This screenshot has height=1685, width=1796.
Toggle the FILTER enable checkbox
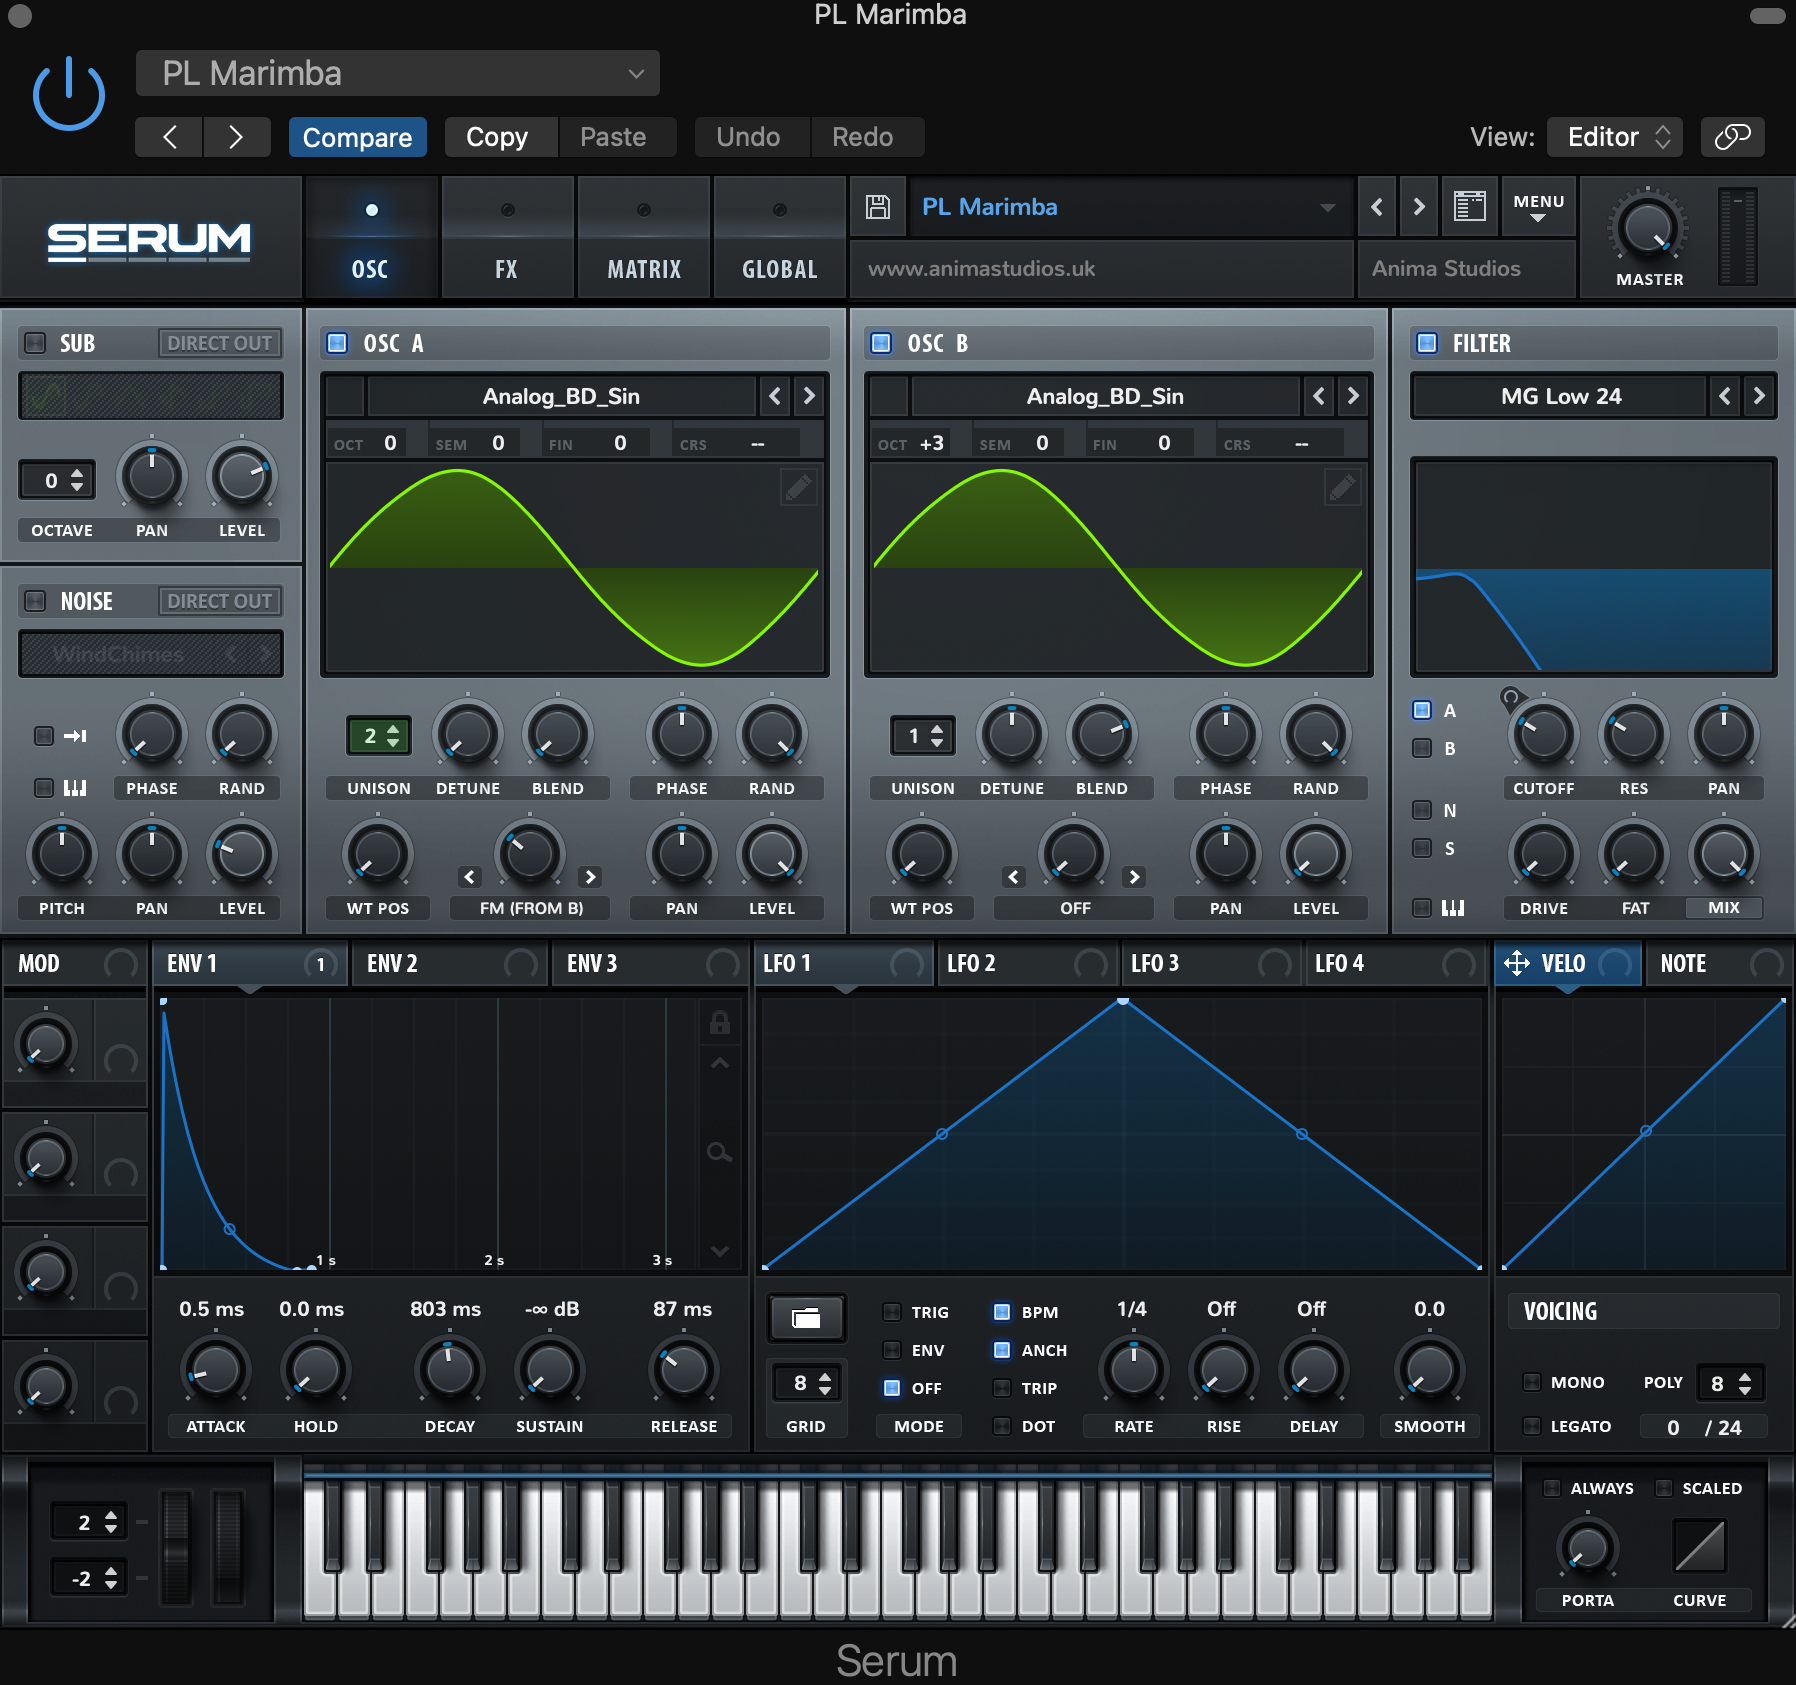1427,343
